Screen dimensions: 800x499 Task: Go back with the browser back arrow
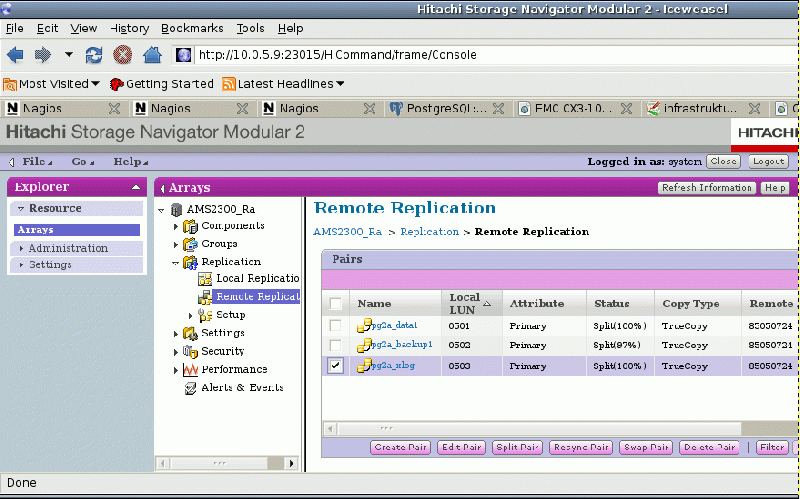pos(15,55)
